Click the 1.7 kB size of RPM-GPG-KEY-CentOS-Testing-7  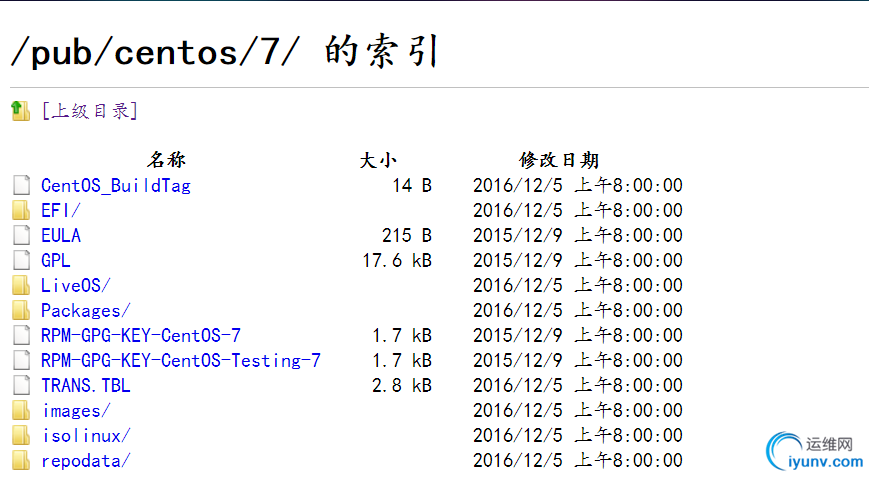(x=402, y=360)
